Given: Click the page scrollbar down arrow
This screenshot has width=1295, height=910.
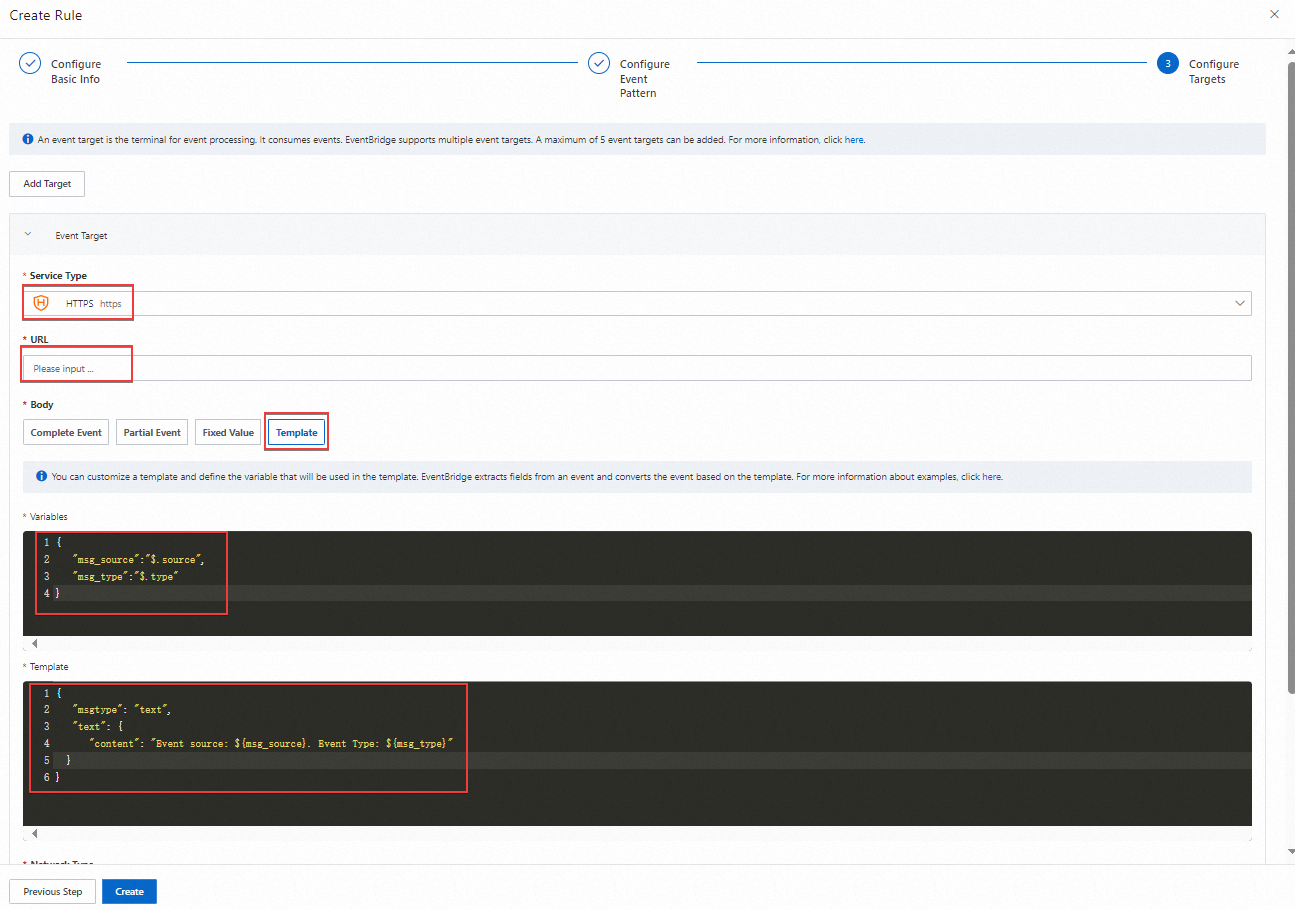Looking at the screenshot, I should 1290,851.
